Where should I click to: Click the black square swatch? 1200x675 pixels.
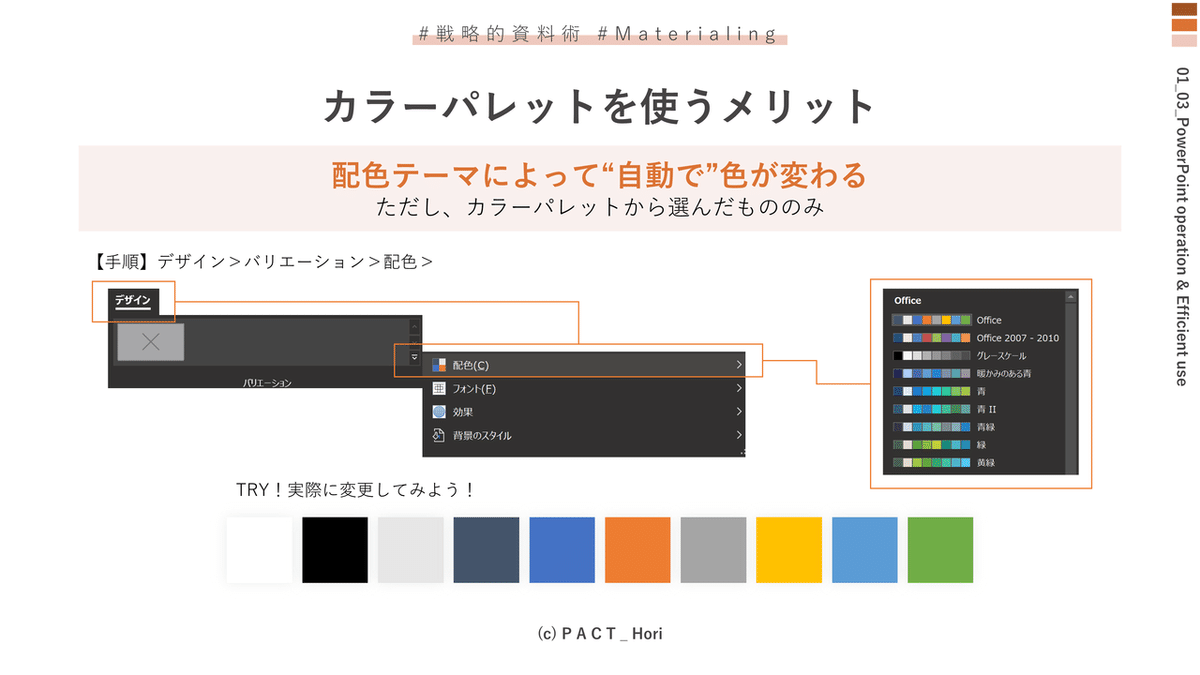335,550
